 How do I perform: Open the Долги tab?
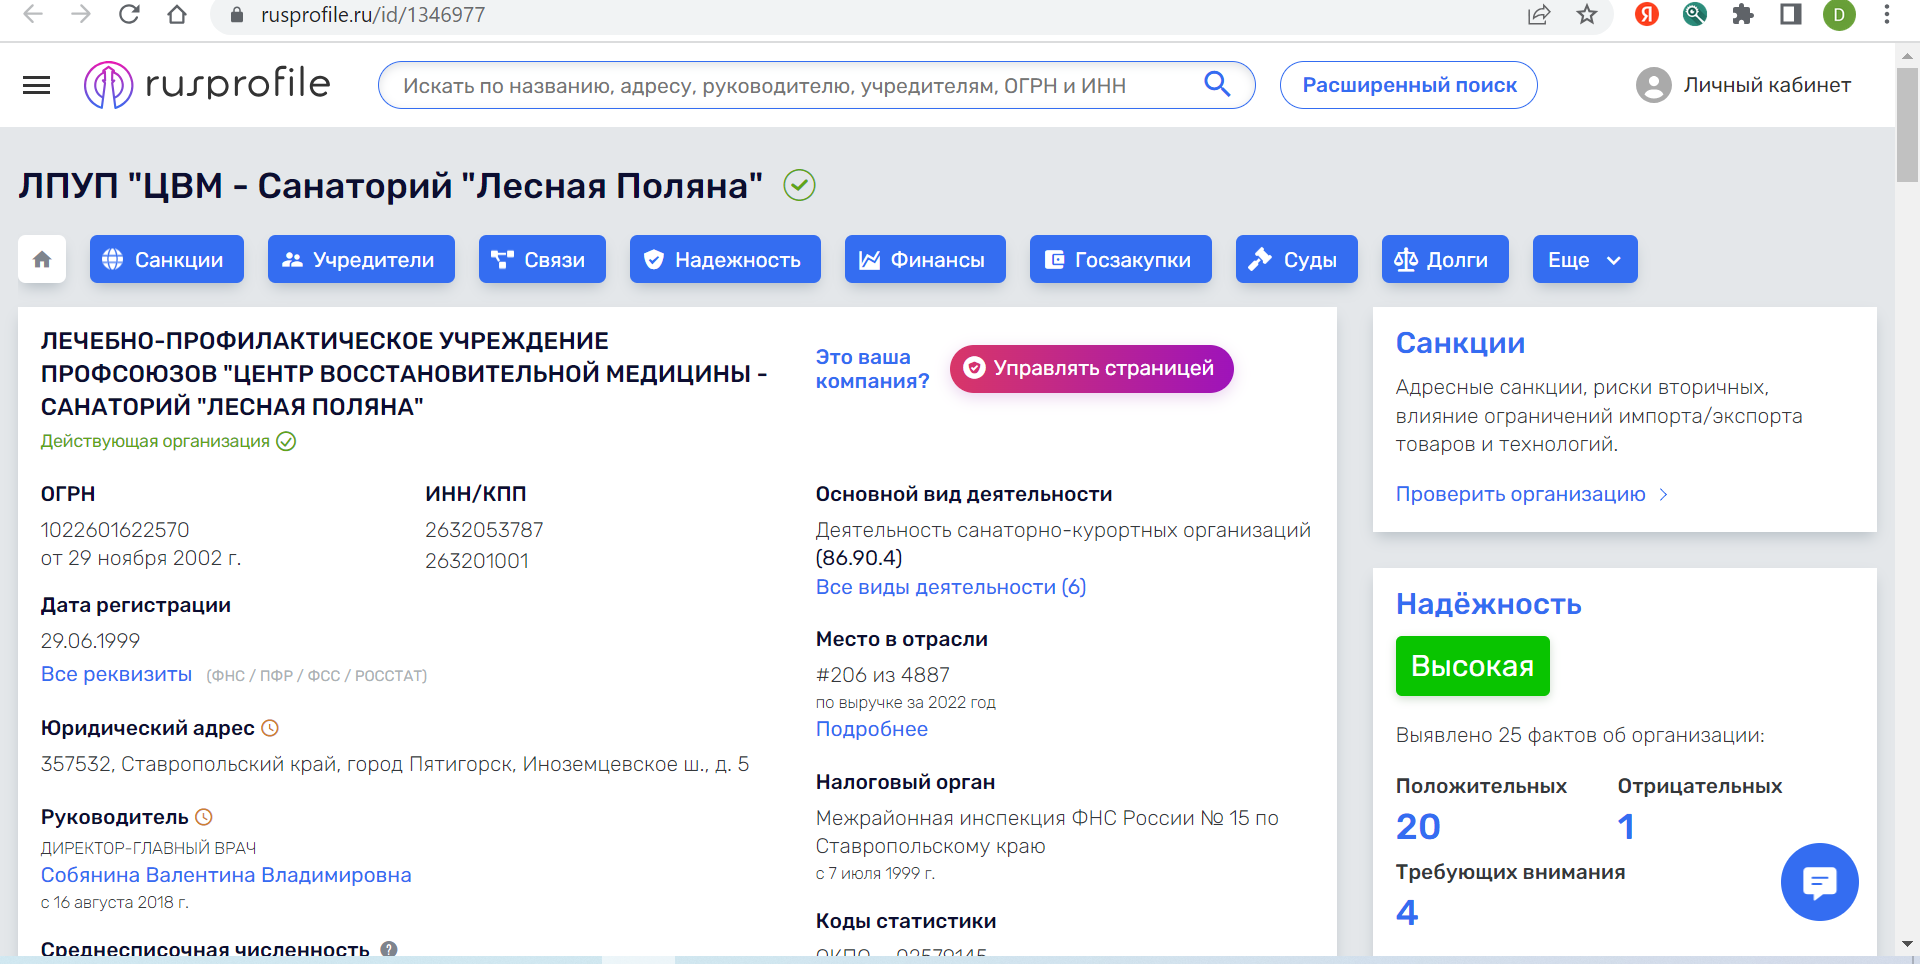[1445, 259]
